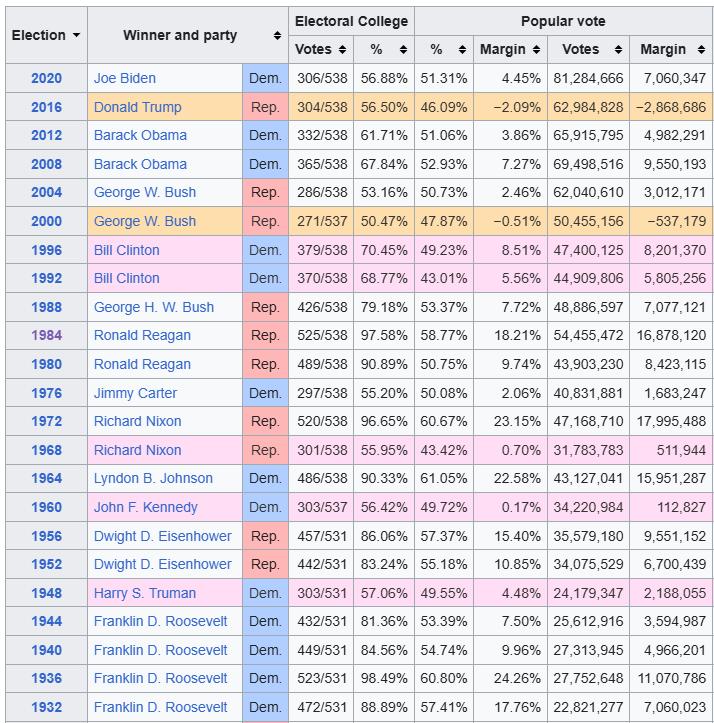Click the Donald Trump link
The height and width of the screenshot is (723, 714).
coord(136,107)
